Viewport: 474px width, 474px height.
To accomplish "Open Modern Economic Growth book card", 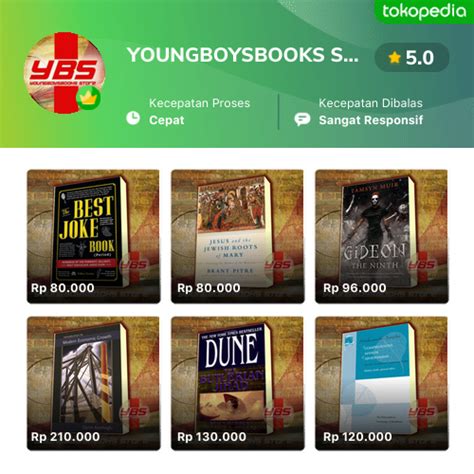I will 93,384.
